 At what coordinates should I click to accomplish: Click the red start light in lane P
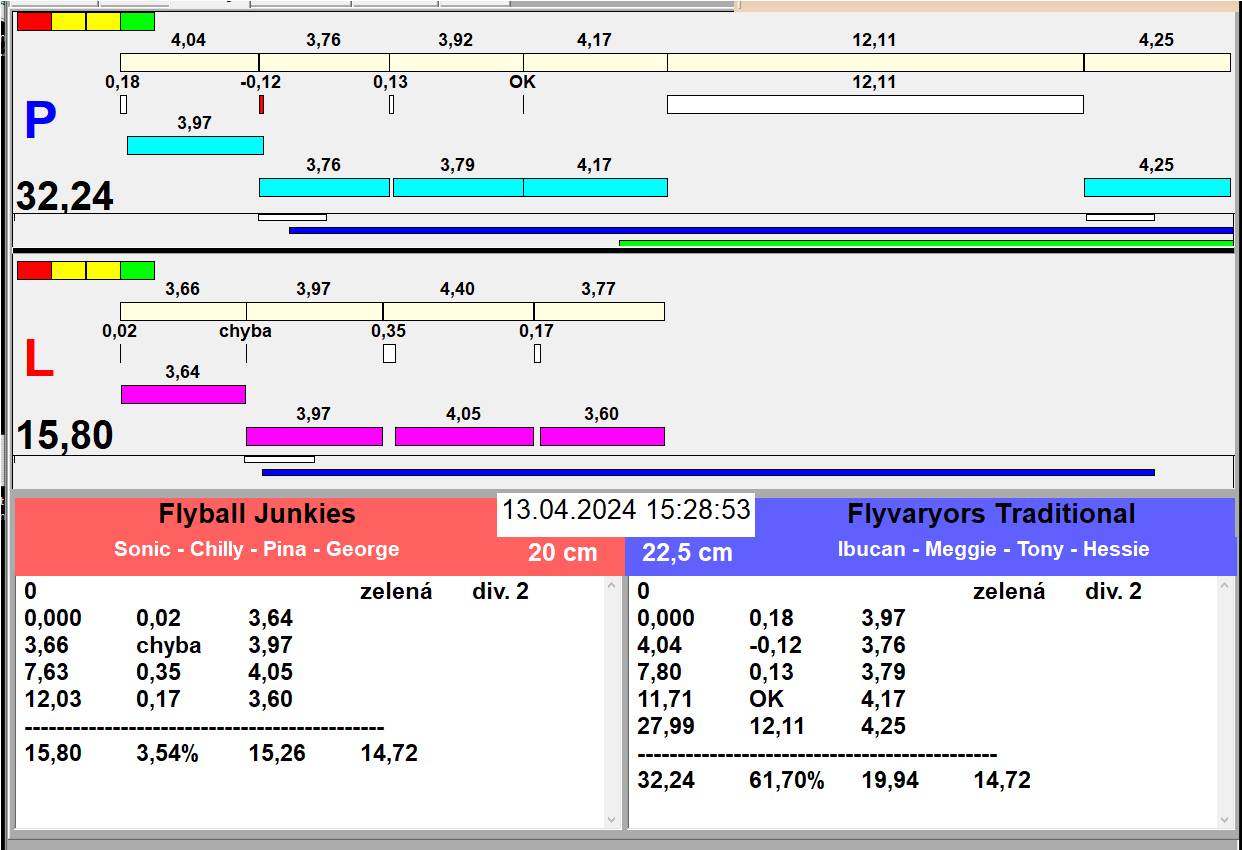pyautogui.click(x=34, y=21)
